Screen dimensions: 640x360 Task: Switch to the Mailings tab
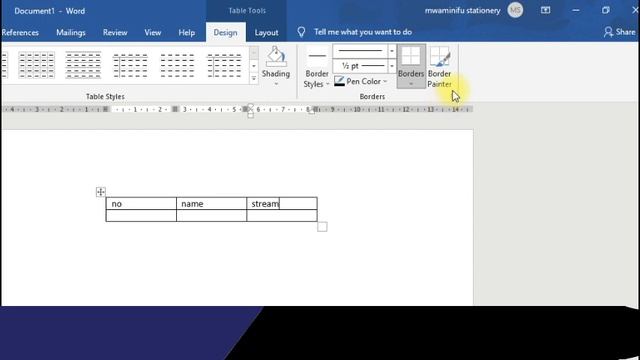(71, 32)
